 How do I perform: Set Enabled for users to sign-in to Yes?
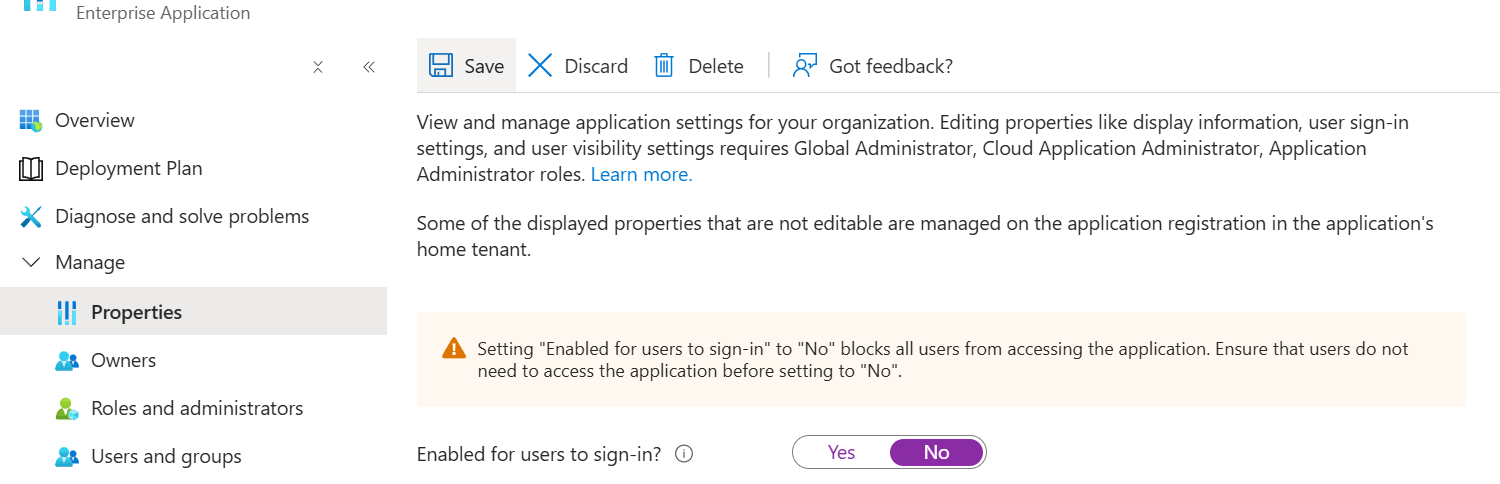point(841,452)
